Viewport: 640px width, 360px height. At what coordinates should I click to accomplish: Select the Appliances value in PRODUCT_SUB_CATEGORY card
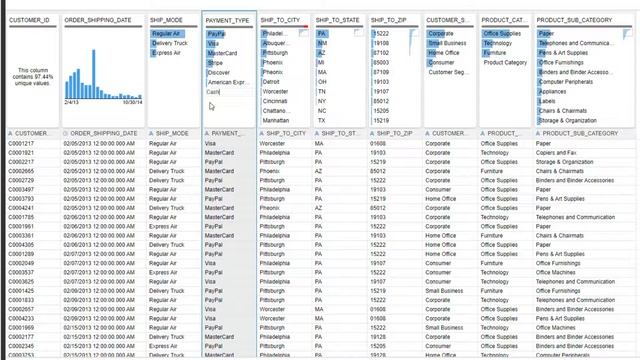pyautogui.click(x=552, y=91)
